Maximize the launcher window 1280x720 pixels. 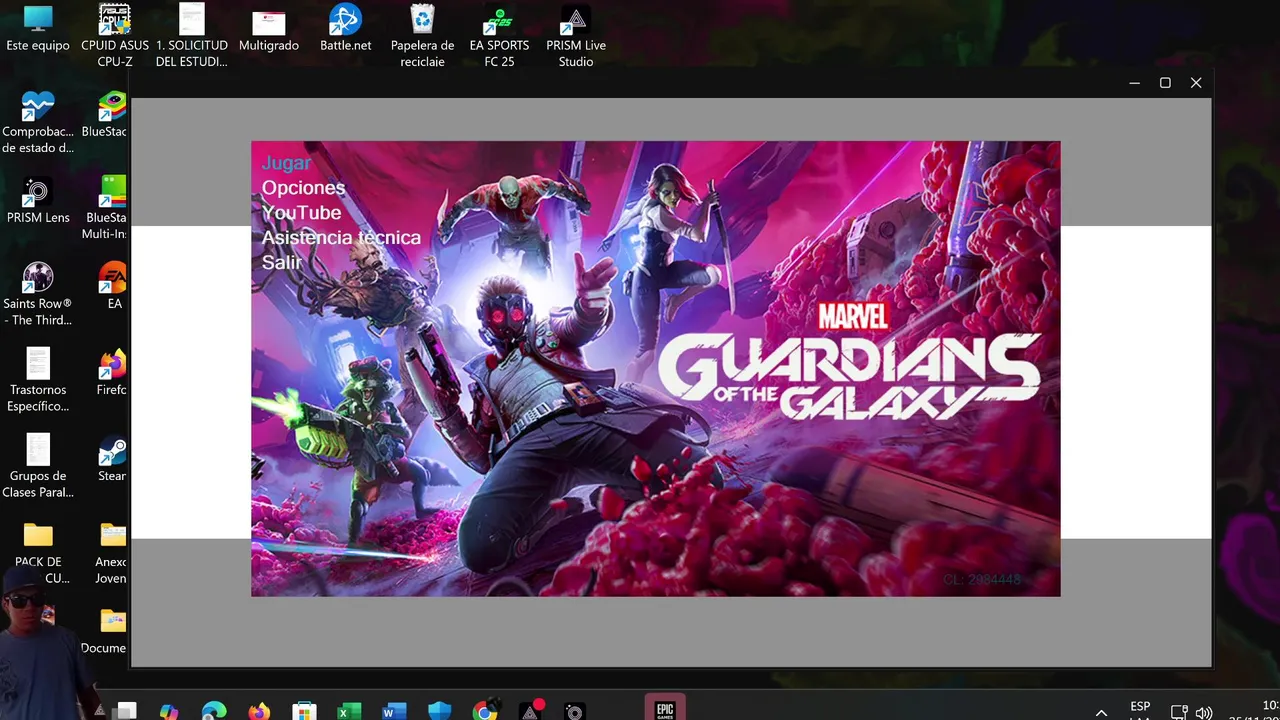click(x=1165, y=83)
